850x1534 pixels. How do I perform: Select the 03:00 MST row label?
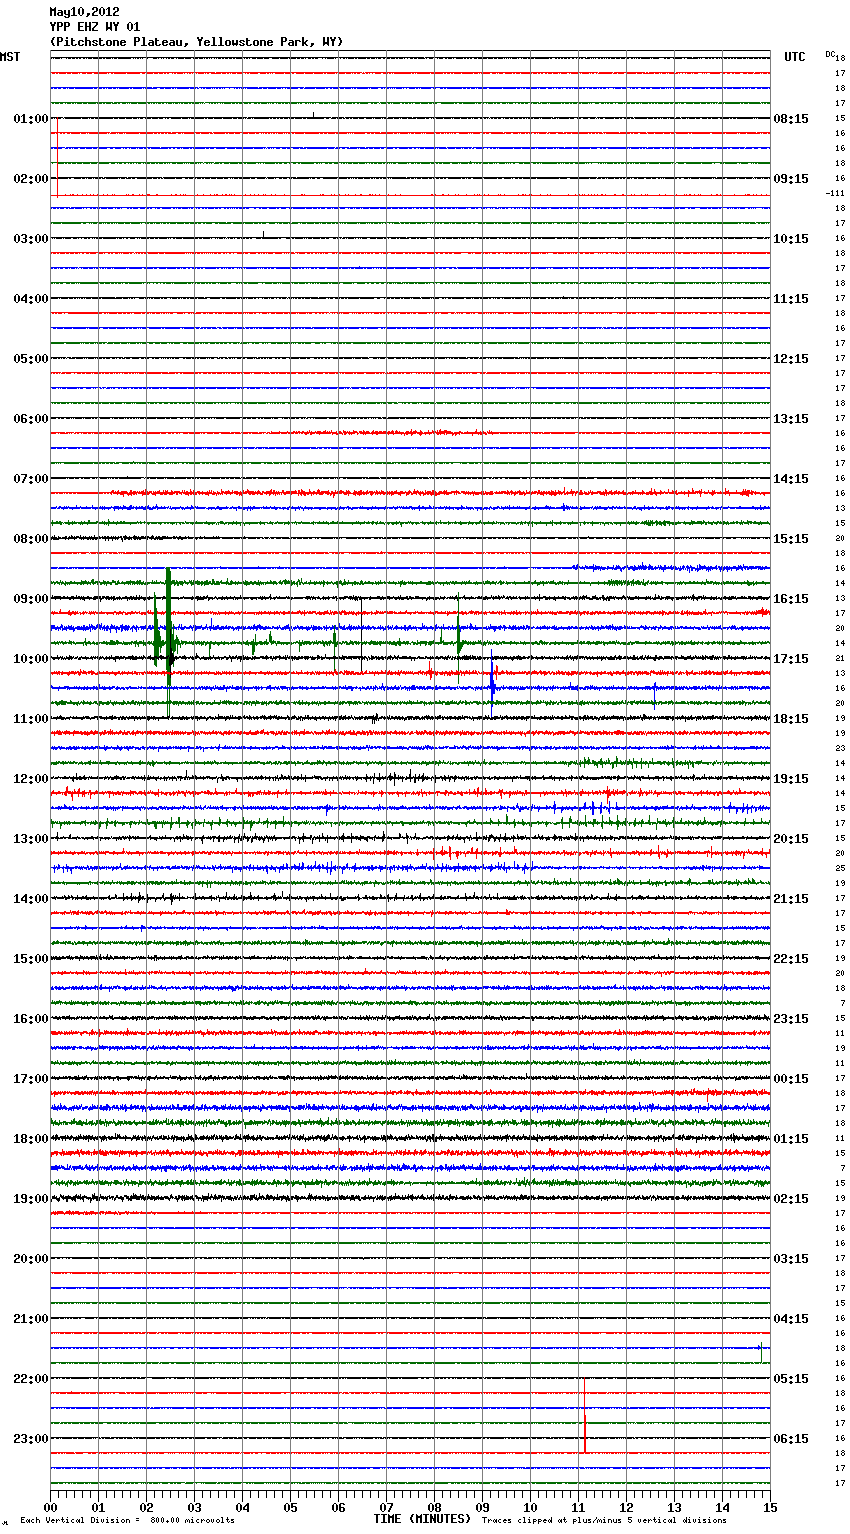click(30, 239)
